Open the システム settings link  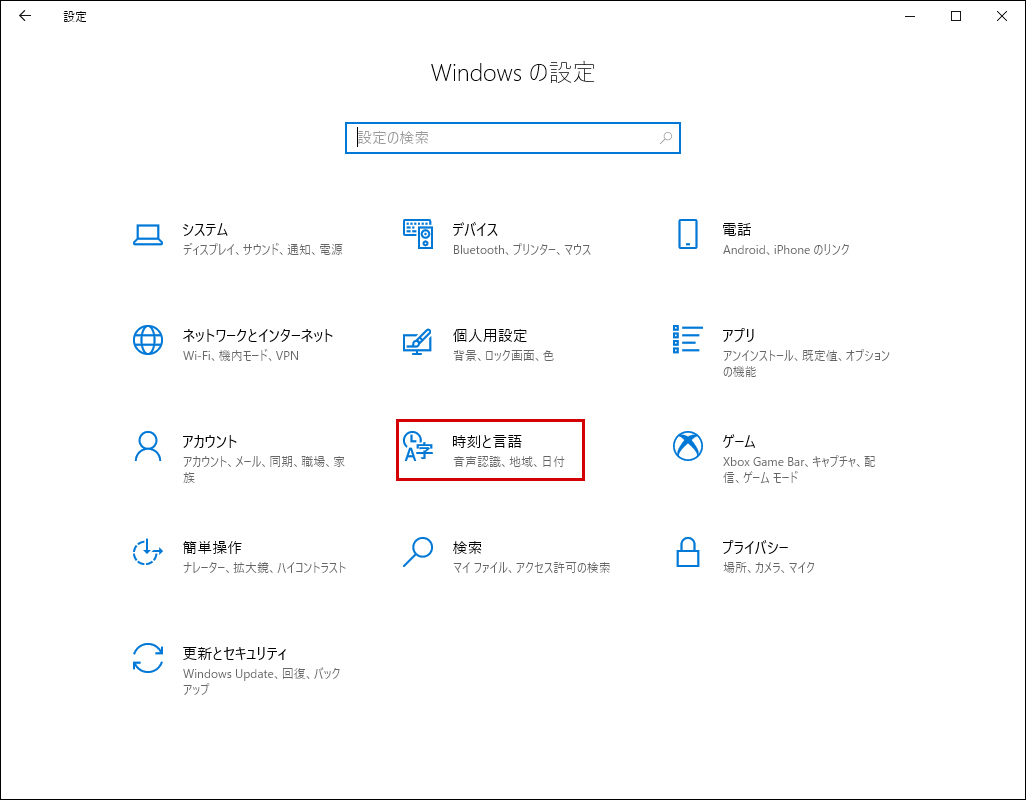pyautogui.click(x=205, y=230)
